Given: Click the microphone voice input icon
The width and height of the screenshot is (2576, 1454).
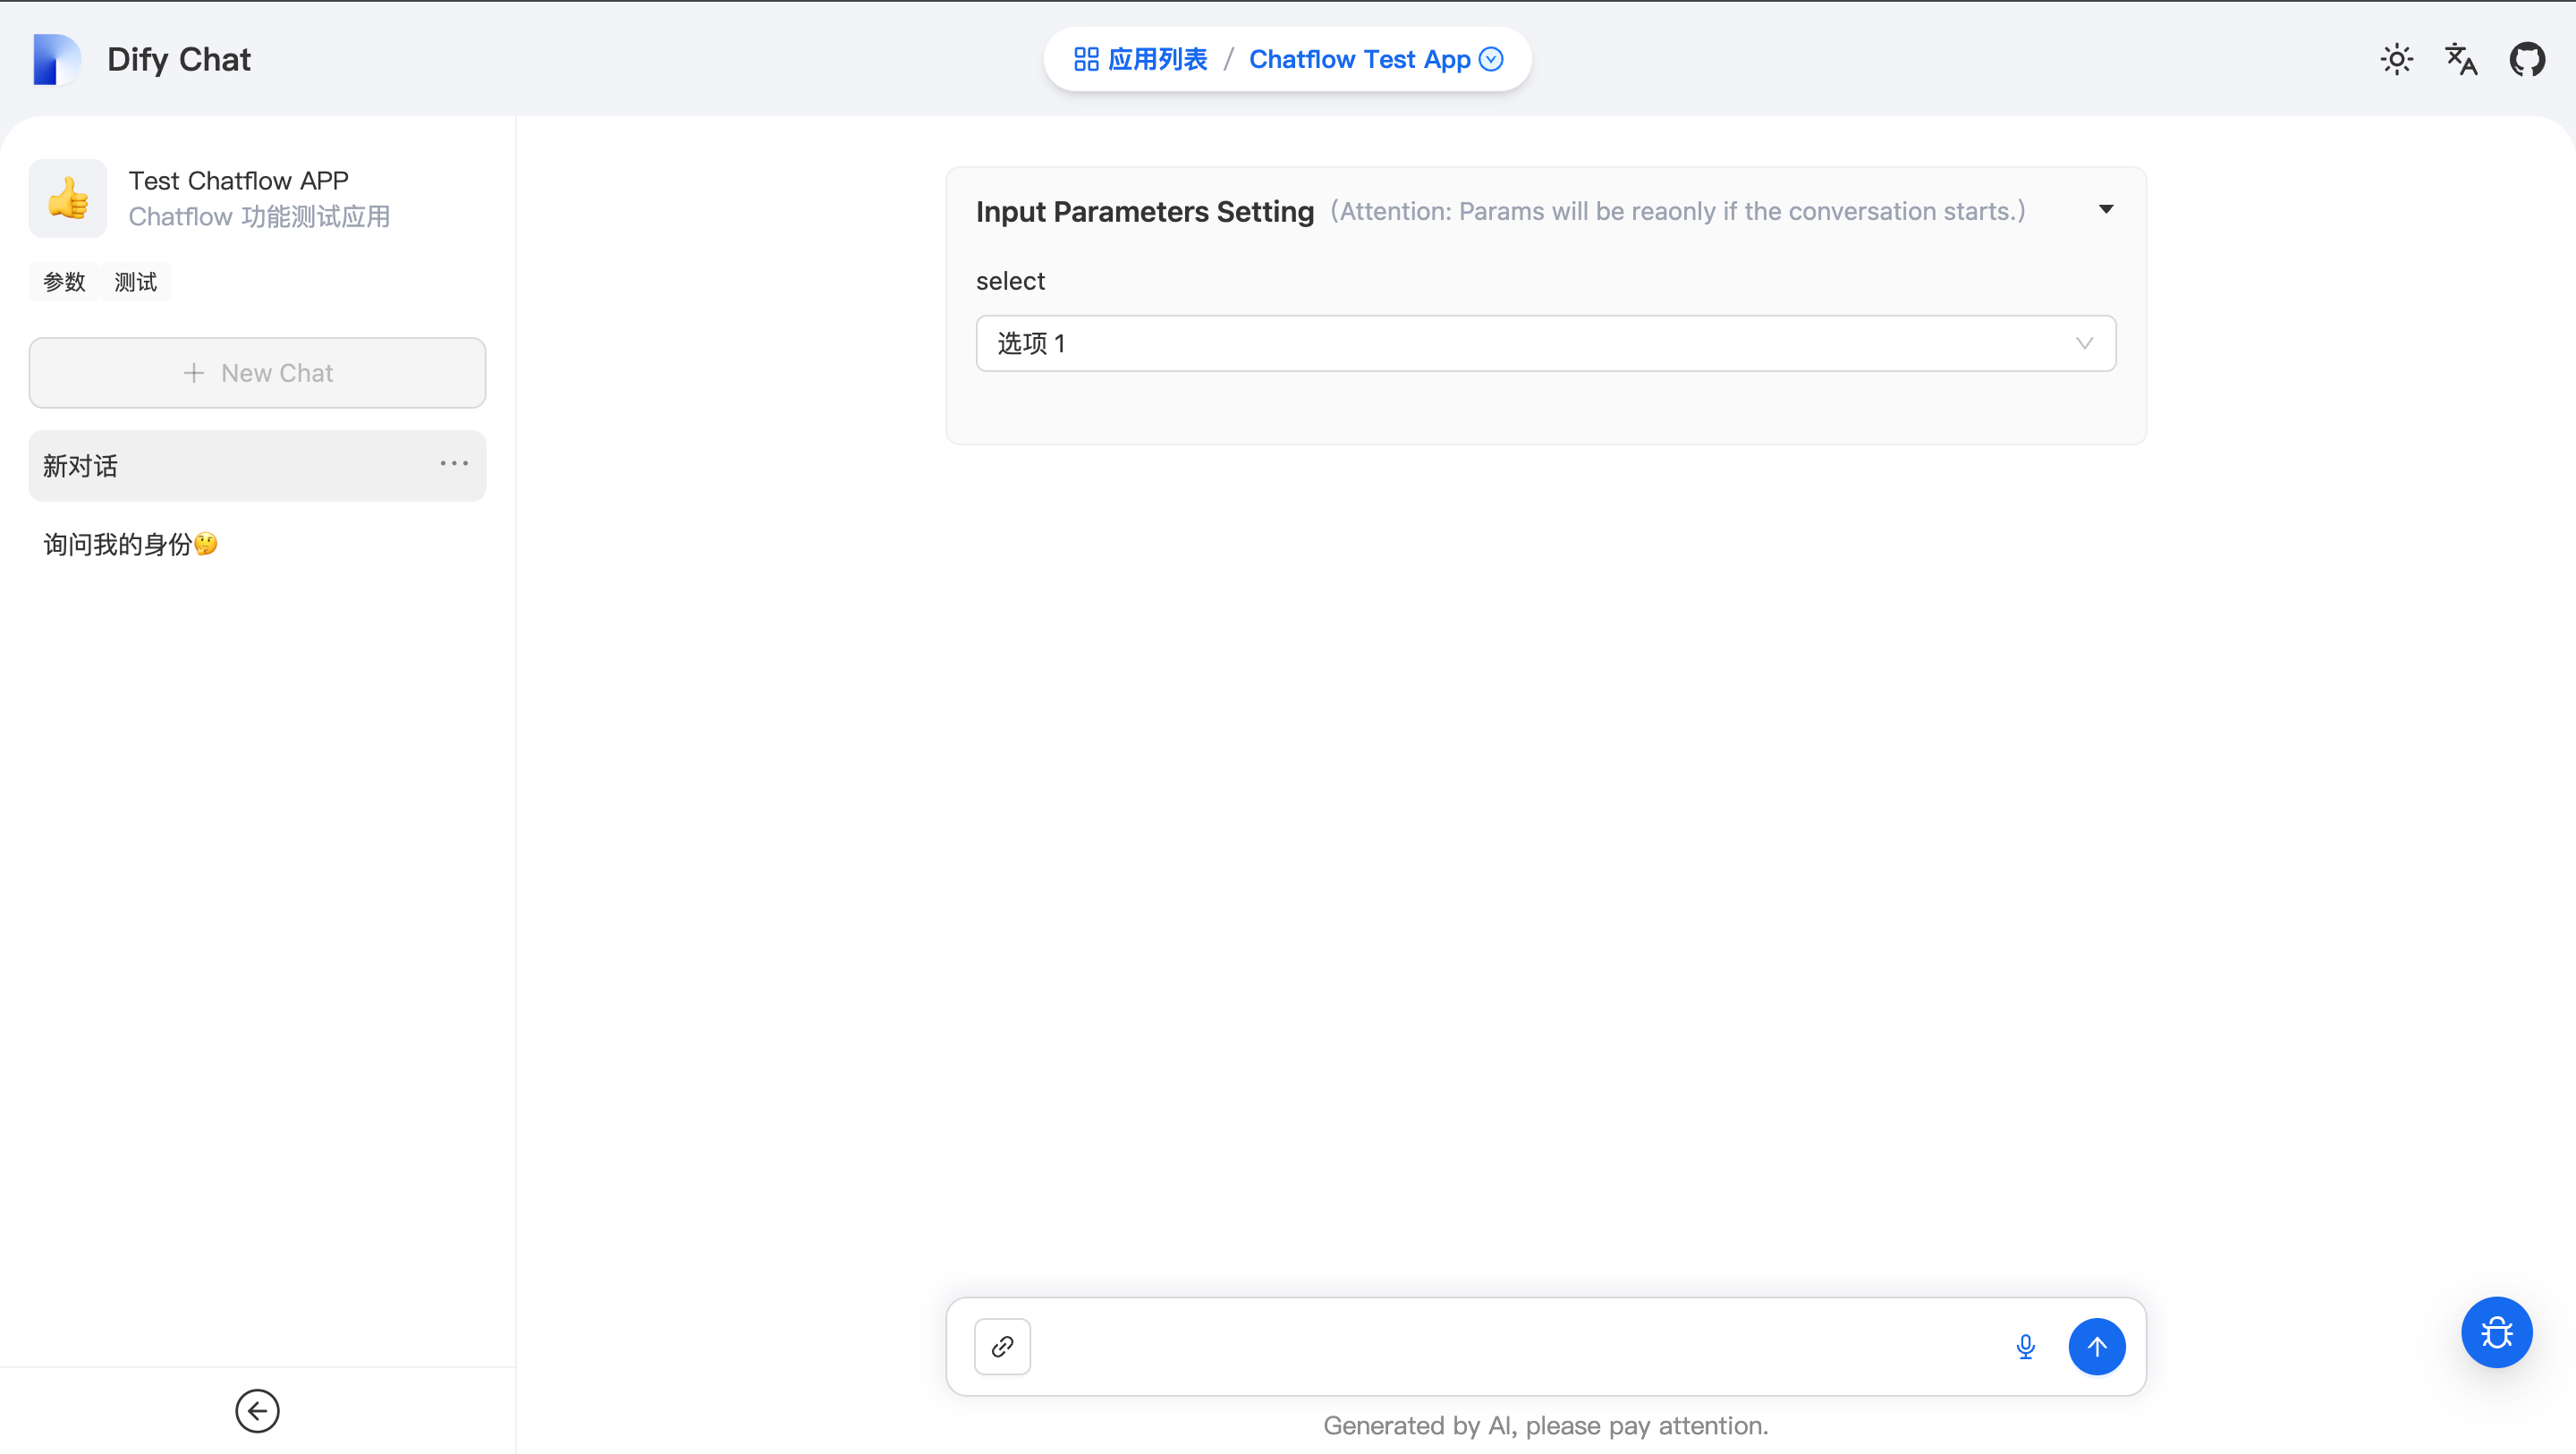Looking at the screenshot, I should (2025, 1346).
